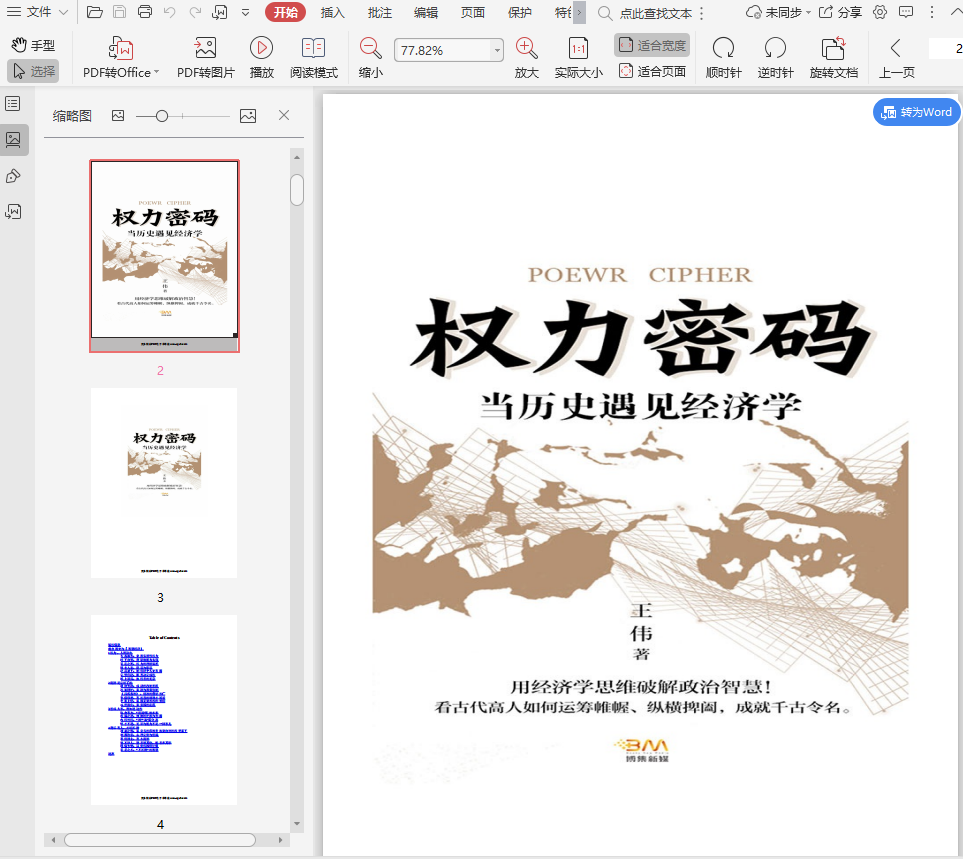963x859 pixels.
Task: Zoom in with 放大 icon
Action: point(526,48)
